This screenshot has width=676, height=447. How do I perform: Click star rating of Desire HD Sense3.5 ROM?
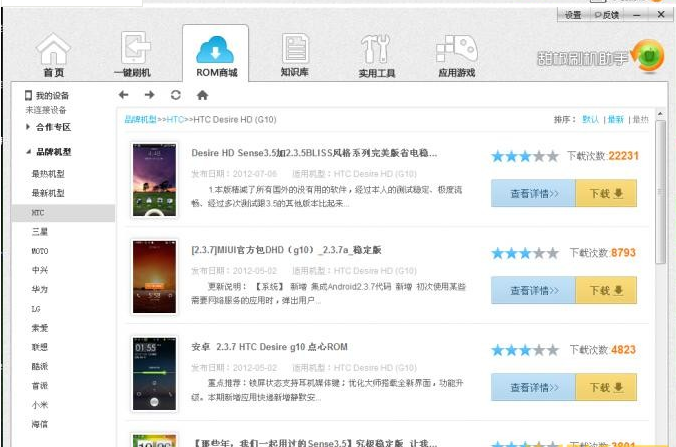pos(525,156)
